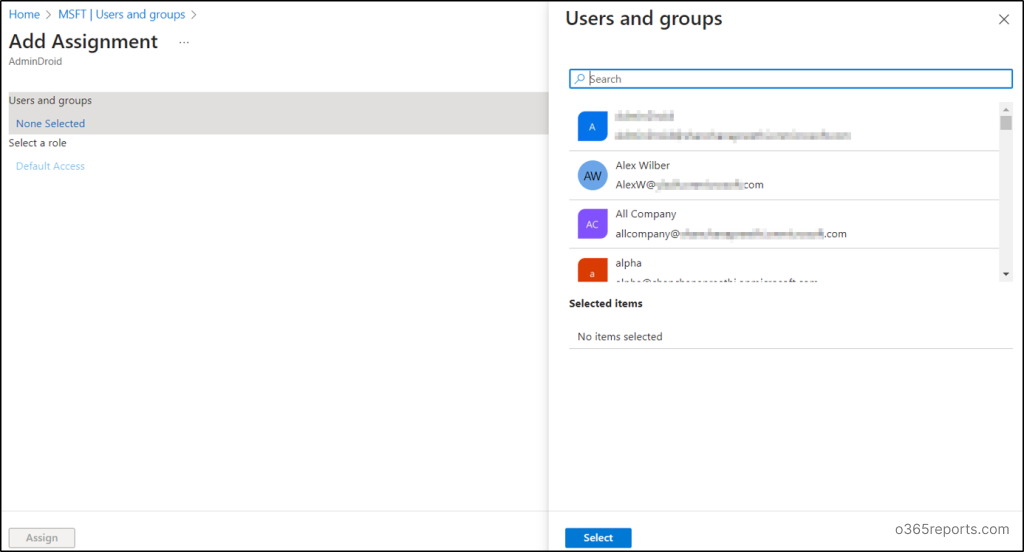This screenshot has height=552, width=1024.
Task: Select the blue A avatar entry
Action: click(x=592, y=127)
